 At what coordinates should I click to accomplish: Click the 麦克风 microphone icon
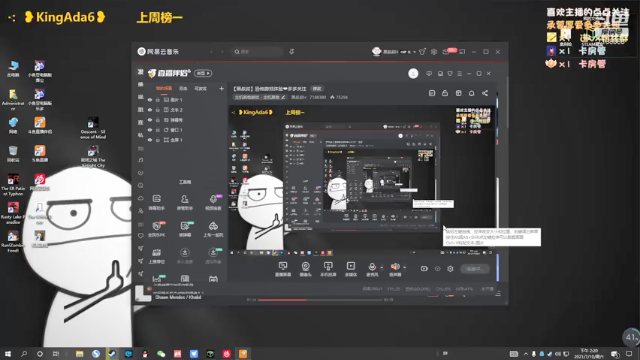pos(372,267)
